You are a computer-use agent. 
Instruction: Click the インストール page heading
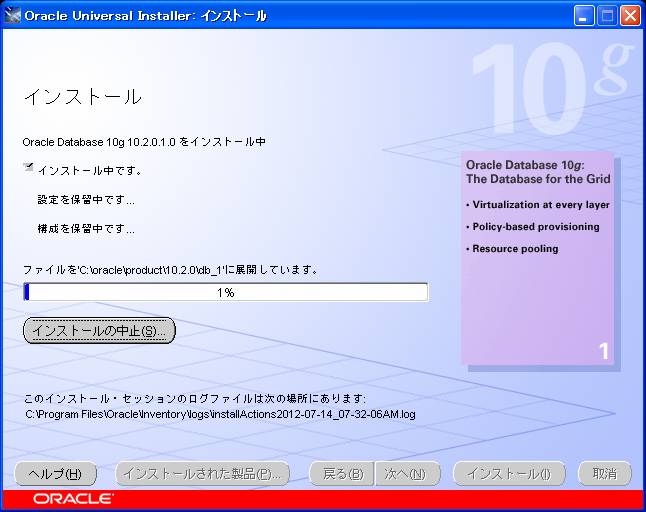pyautogui.click(x=83, y=97)
